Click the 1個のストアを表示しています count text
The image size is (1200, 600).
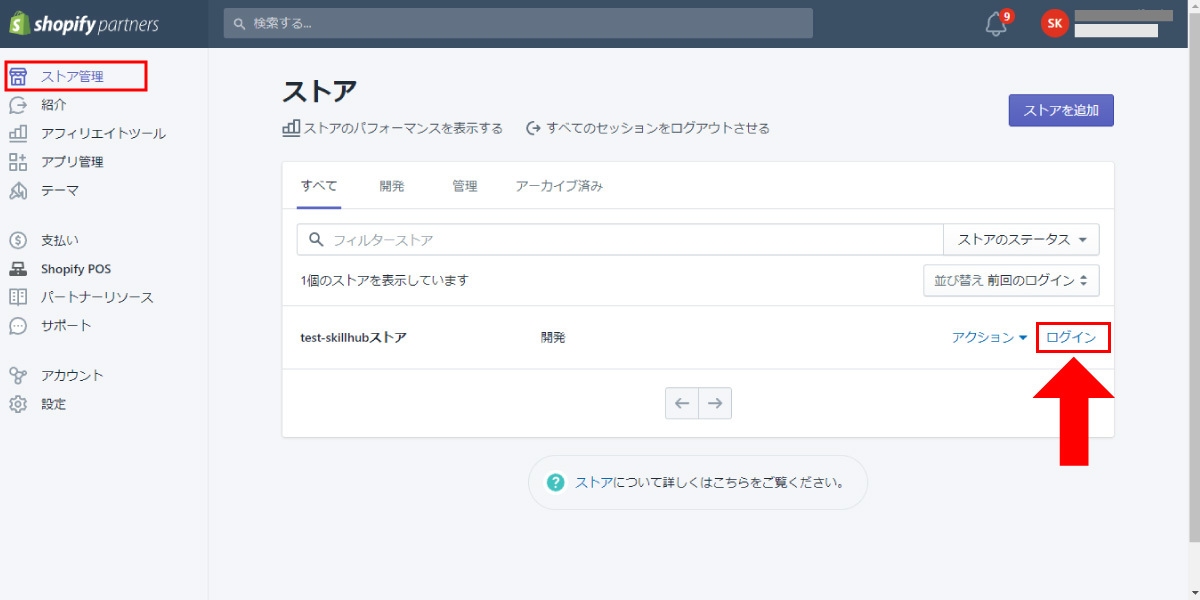385,281
